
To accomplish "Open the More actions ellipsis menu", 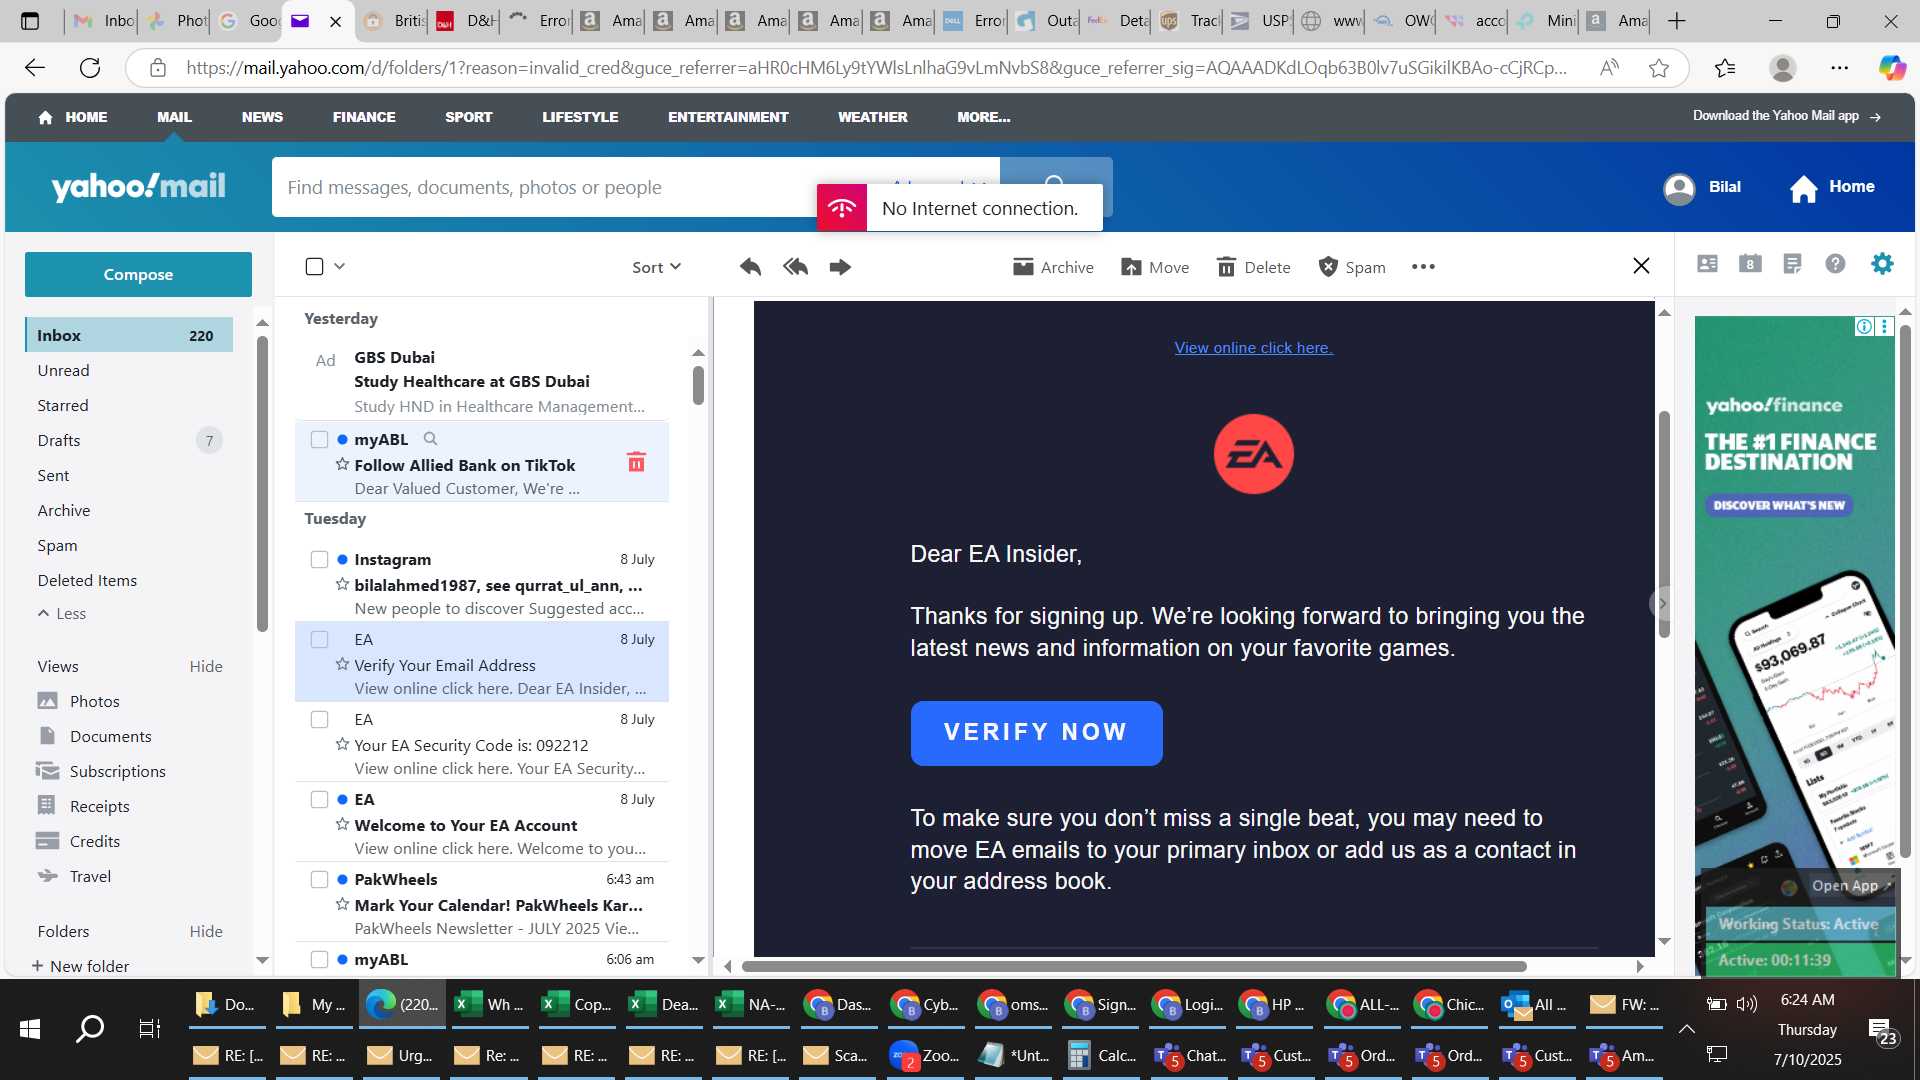I will pyautogui.click(x=1423, y=267).
